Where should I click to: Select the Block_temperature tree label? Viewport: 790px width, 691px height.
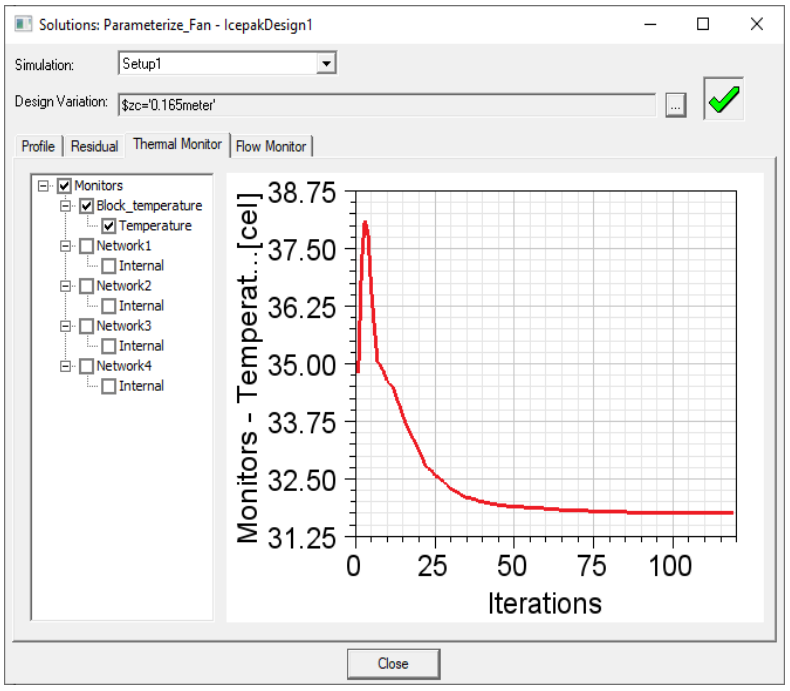tap(149, 206)
